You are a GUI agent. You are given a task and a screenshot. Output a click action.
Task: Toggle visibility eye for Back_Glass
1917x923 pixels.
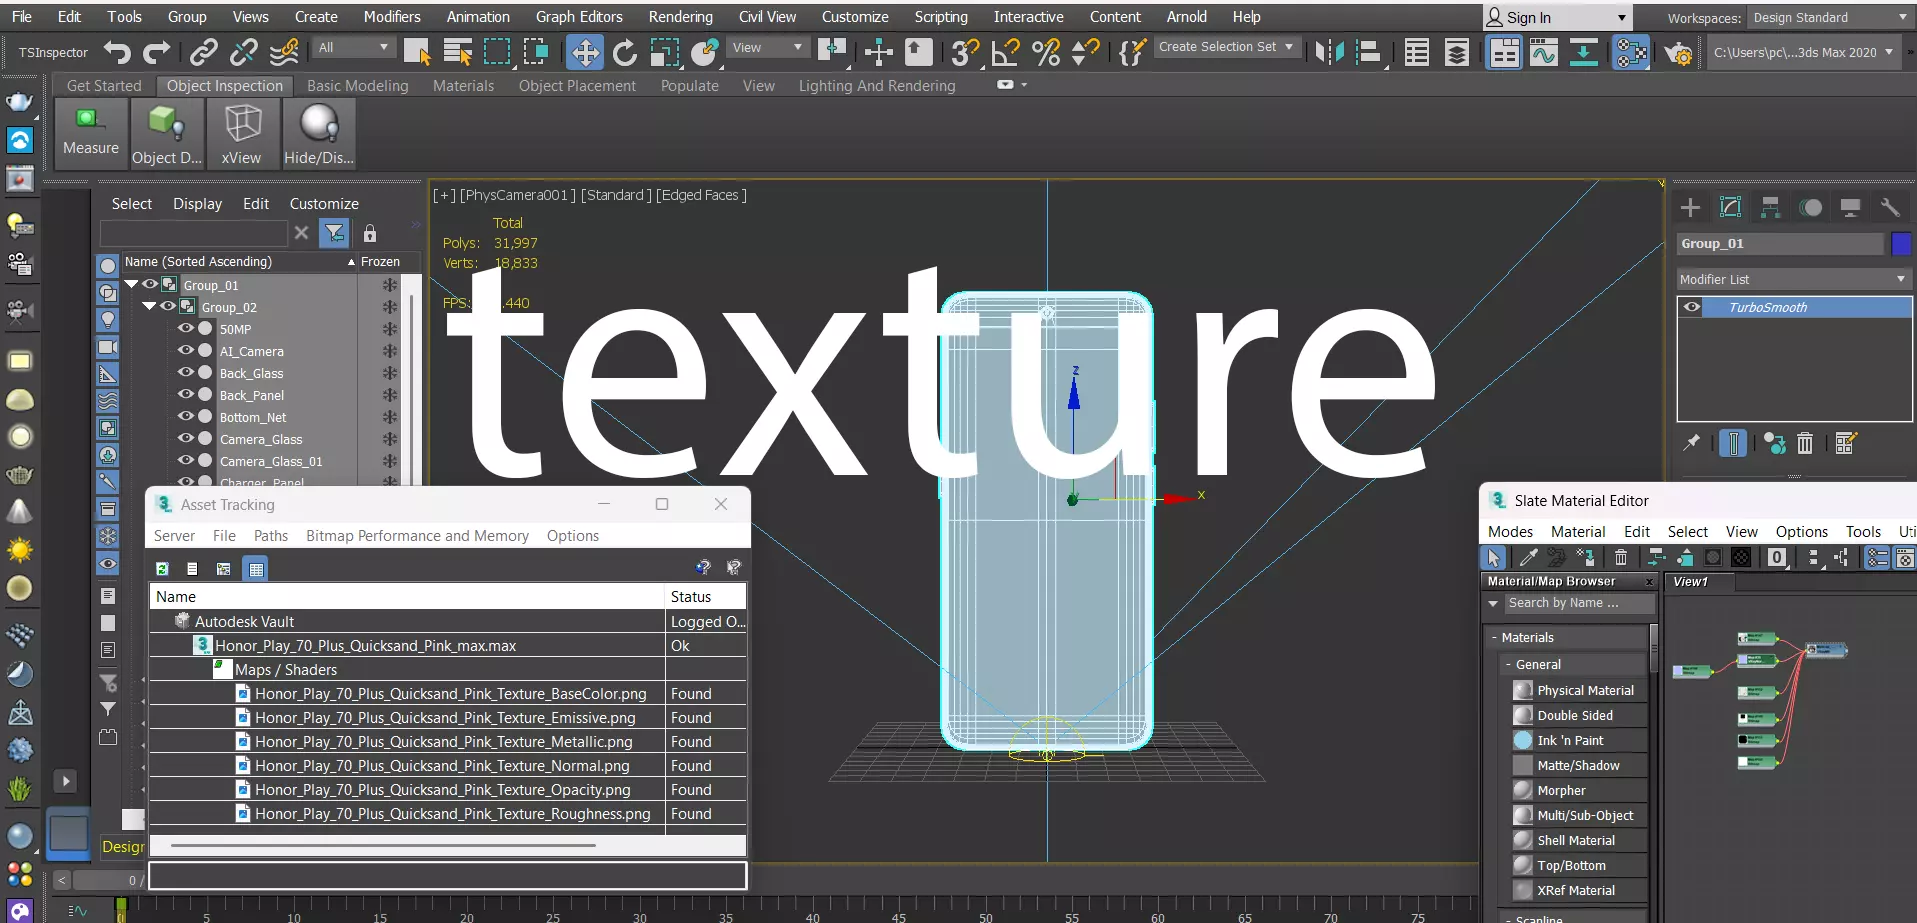click(185, 372)
